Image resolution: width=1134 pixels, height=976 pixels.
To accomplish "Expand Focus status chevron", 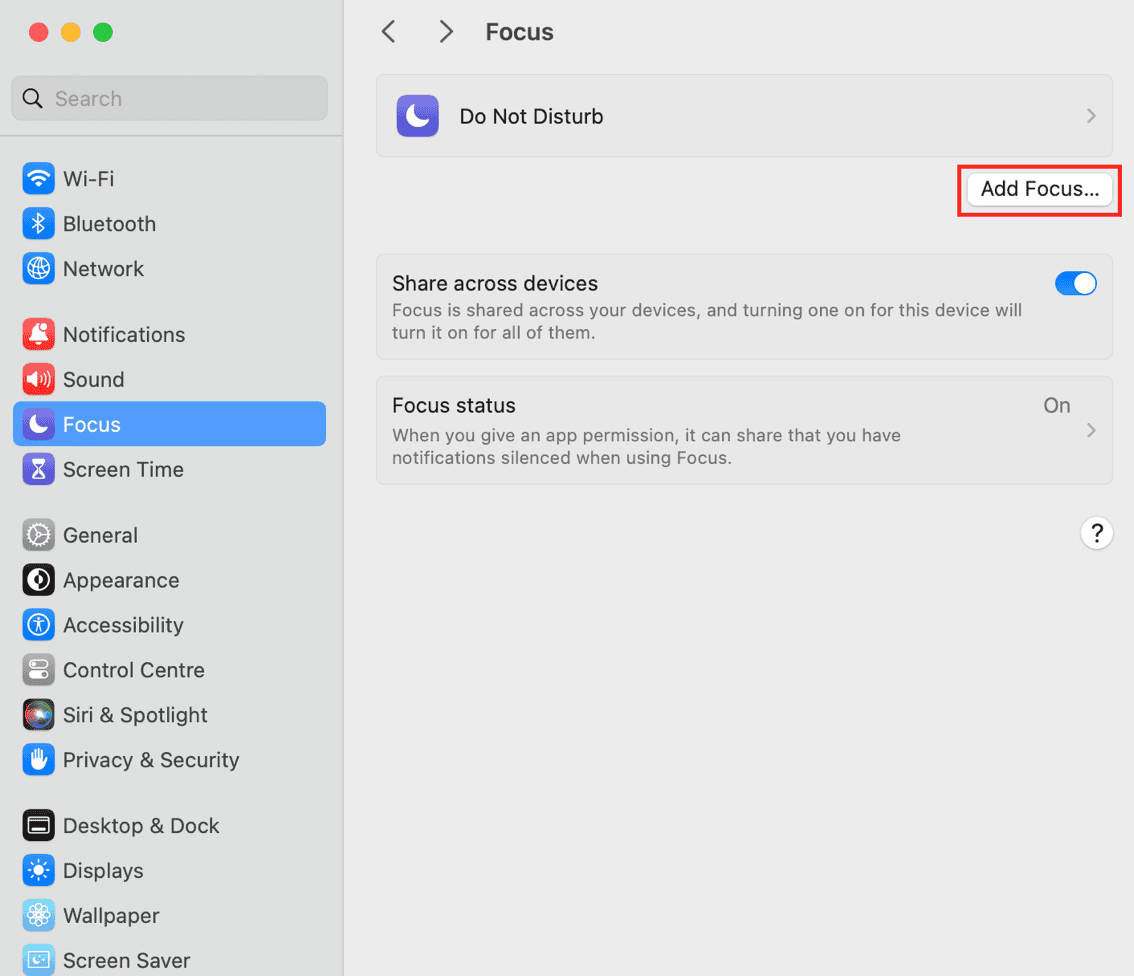I will pyautogui.click(x=1091, y=431).
